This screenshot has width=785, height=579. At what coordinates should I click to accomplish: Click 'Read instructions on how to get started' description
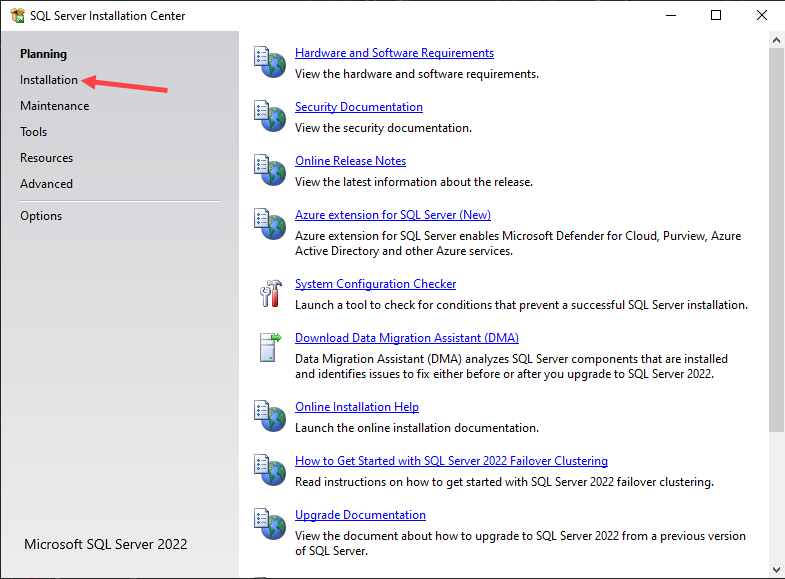(504, 482)
